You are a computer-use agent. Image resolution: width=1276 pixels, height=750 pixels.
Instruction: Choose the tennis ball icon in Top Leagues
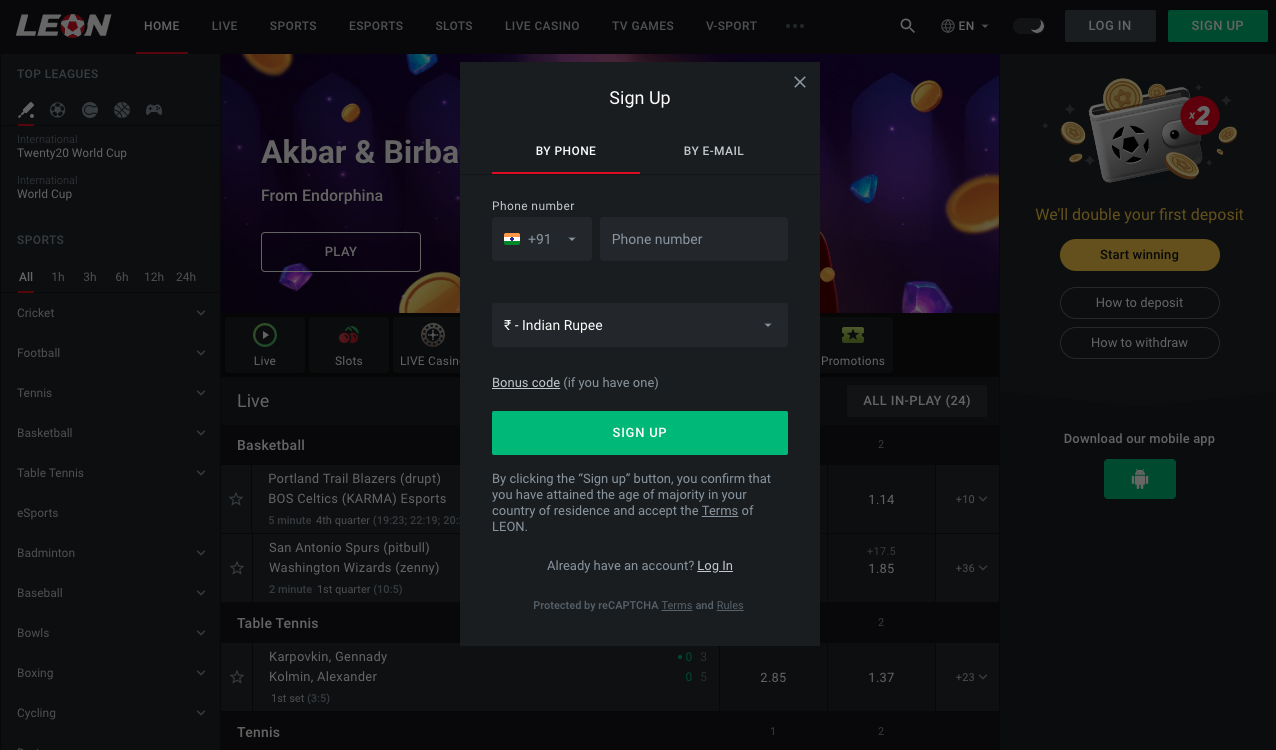90,110
